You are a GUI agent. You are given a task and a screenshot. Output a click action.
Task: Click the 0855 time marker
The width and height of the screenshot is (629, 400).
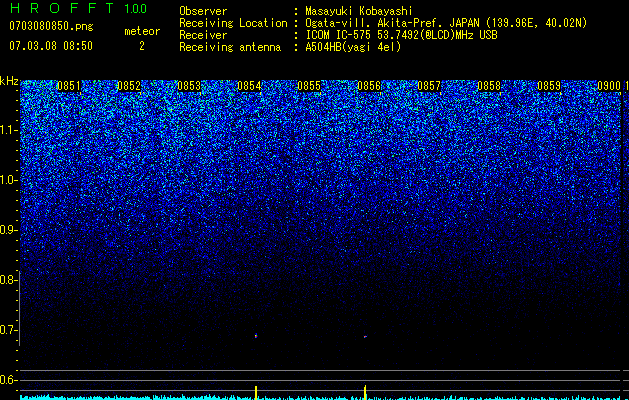(309, 86)
